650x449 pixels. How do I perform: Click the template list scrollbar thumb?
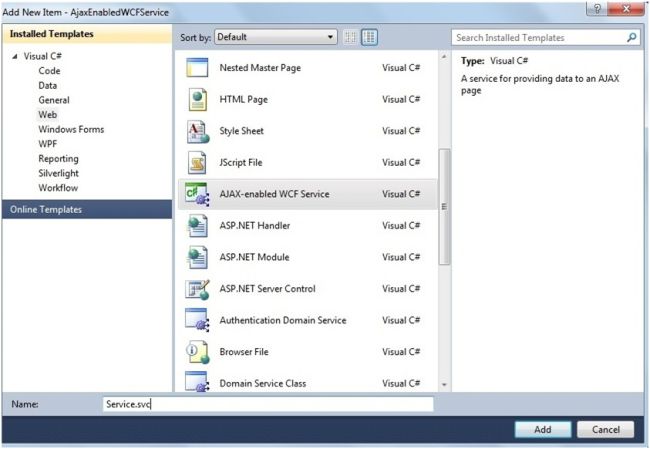pyautogui.click(x=444, y=206)
